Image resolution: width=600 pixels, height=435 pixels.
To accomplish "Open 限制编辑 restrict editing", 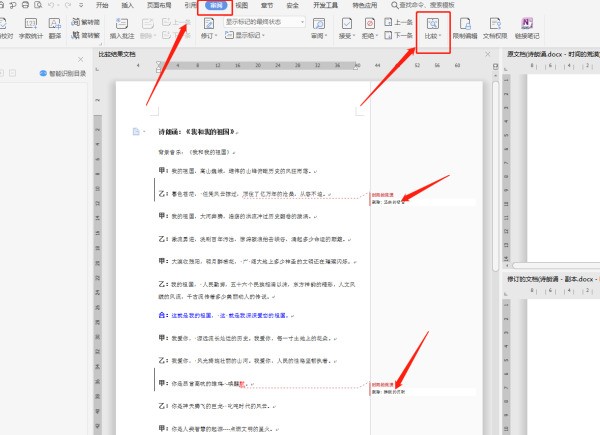I will (x=465, y=28).
